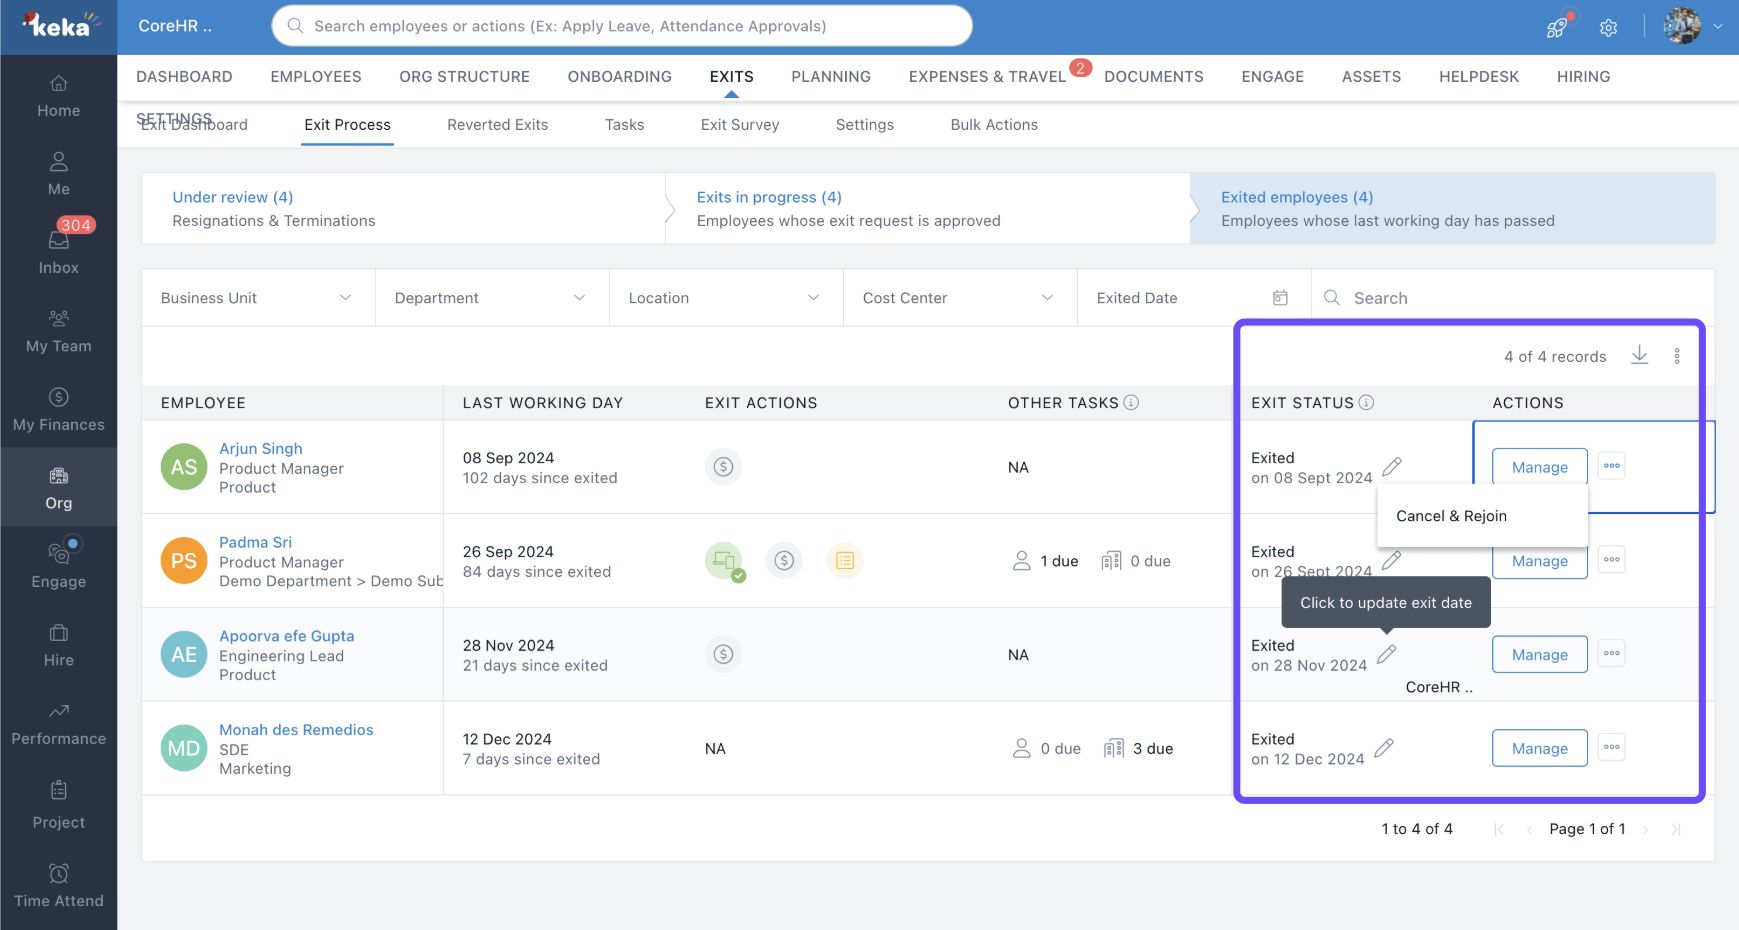Switch to the Reverted Exits tab

pyautogui.click(x=497, y=125)
